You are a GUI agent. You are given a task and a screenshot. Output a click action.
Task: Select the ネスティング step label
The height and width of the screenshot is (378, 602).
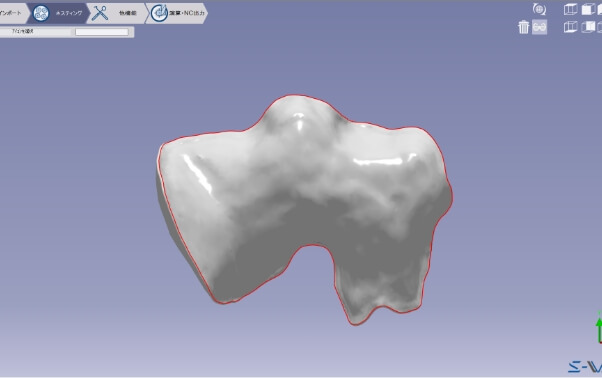pos(69,13)
